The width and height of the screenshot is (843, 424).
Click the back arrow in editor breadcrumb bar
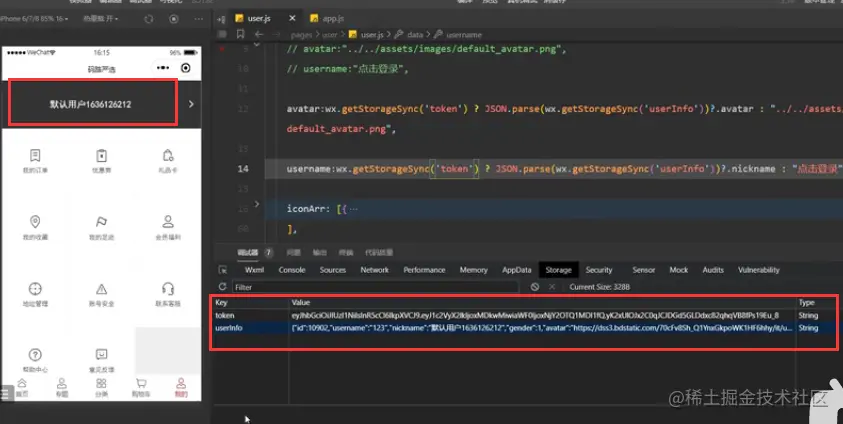click(x=259, y=34)
